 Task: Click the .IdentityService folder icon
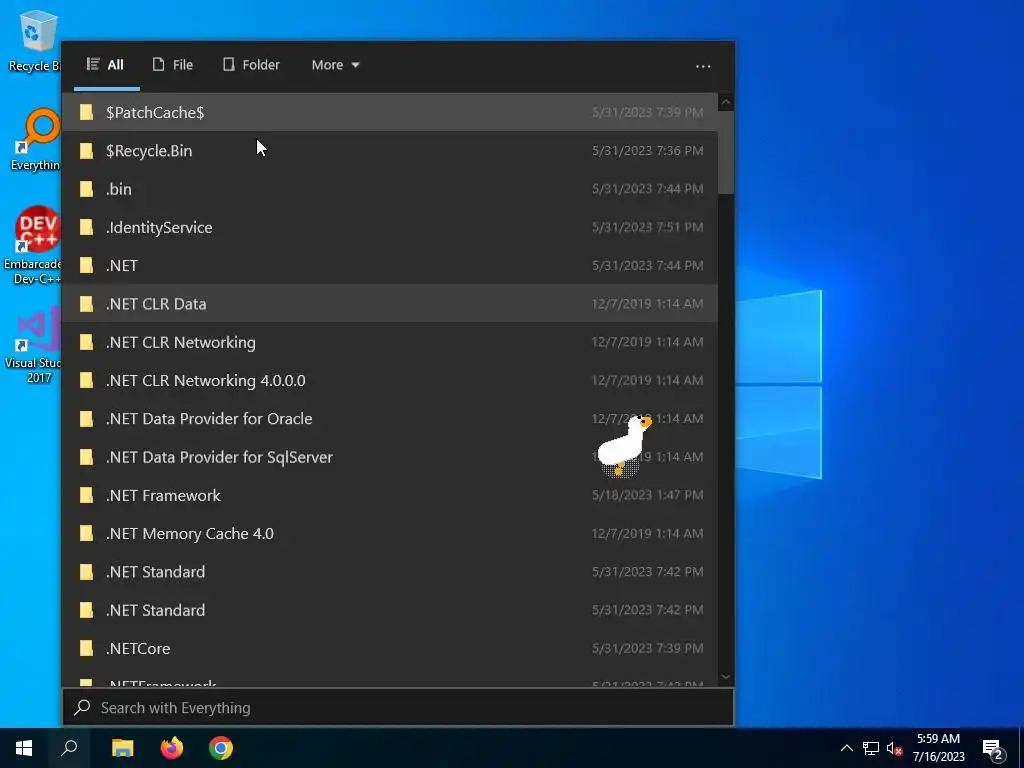click(x=86, y=227)
